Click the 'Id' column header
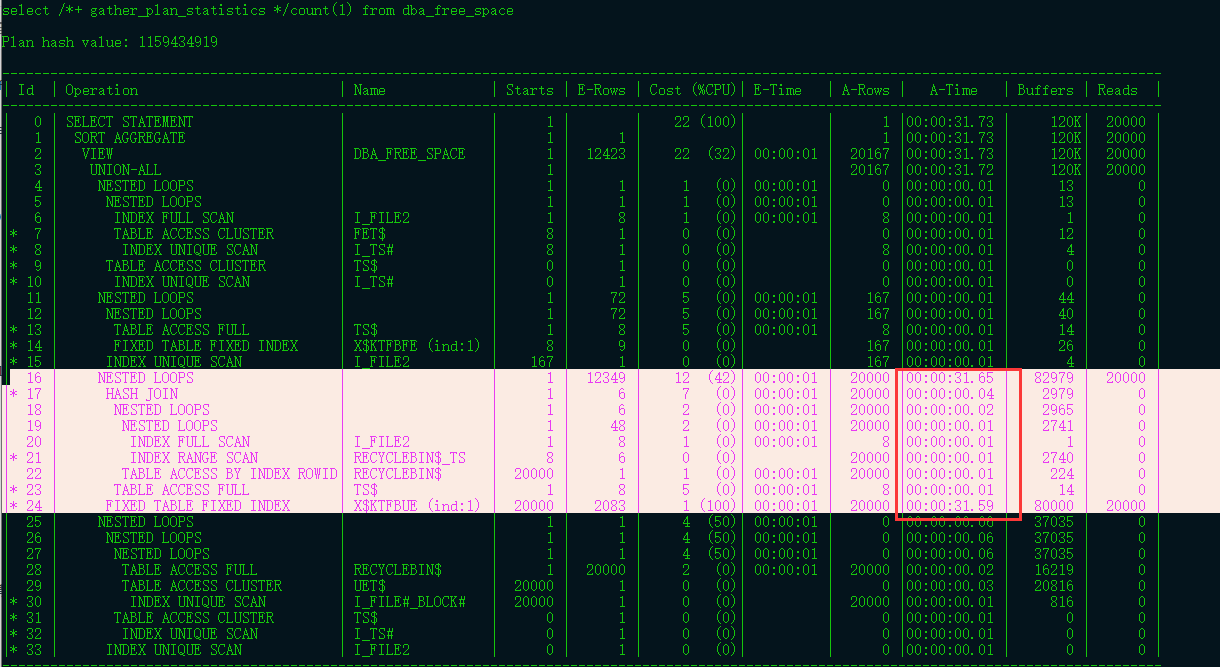Image resolution: width=1220 pixels, height=667 pixels. [x=26, y=90]
